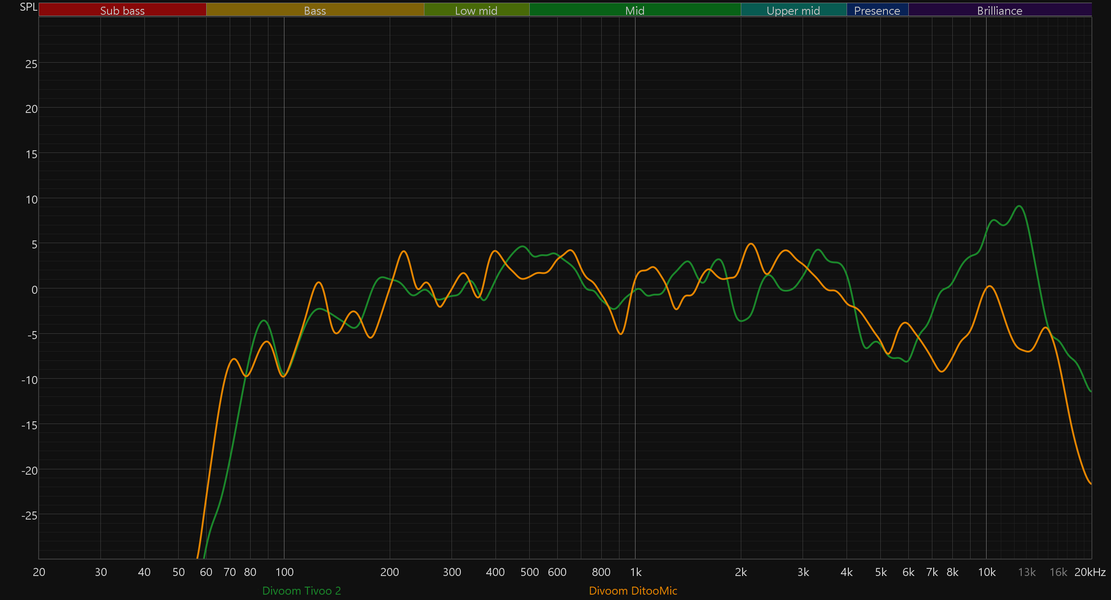This screenshot has height=600, width=1111.
Task: Click the 20kHz axis label
Action: (1090, 572)
